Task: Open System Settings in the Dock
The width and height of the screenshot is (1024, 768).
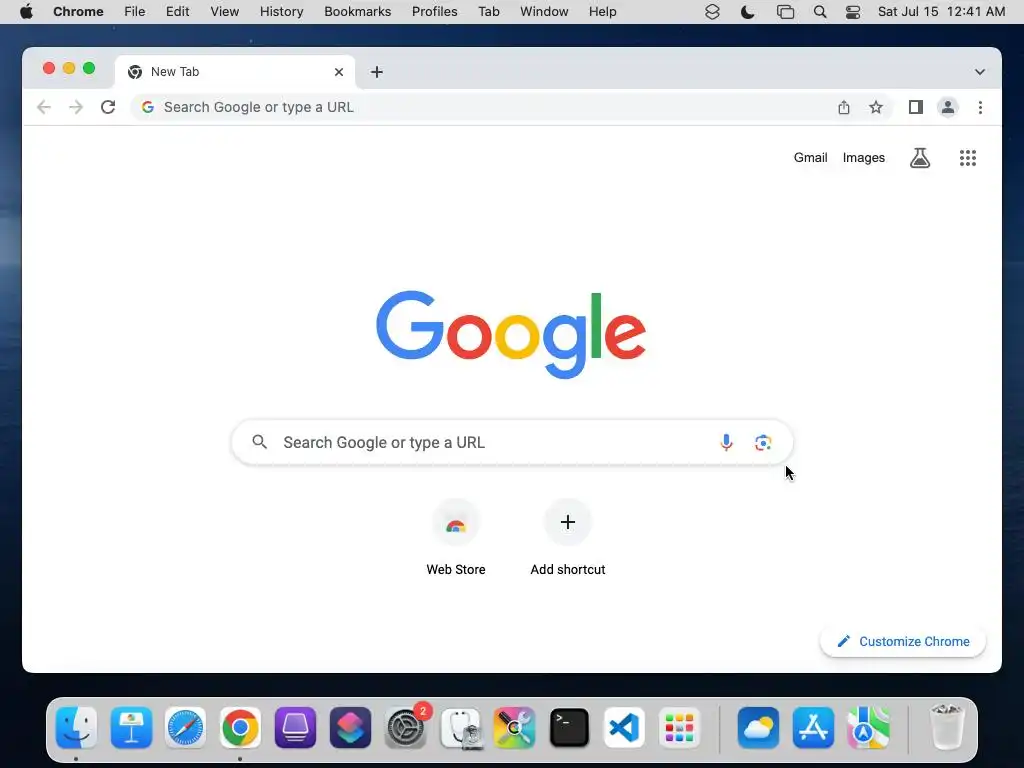Action: pyautogui.click(x=405, y=727)
